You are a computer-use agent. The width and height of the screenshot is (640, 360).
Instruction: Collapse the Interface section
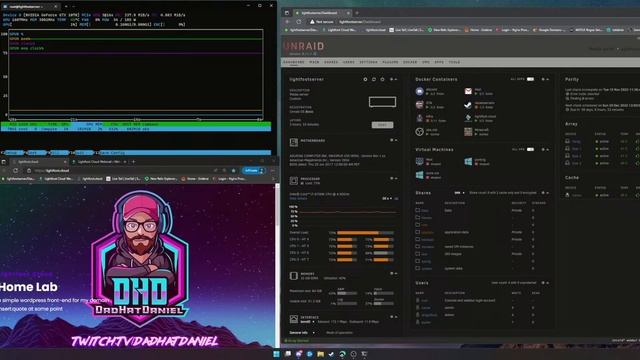396,316
